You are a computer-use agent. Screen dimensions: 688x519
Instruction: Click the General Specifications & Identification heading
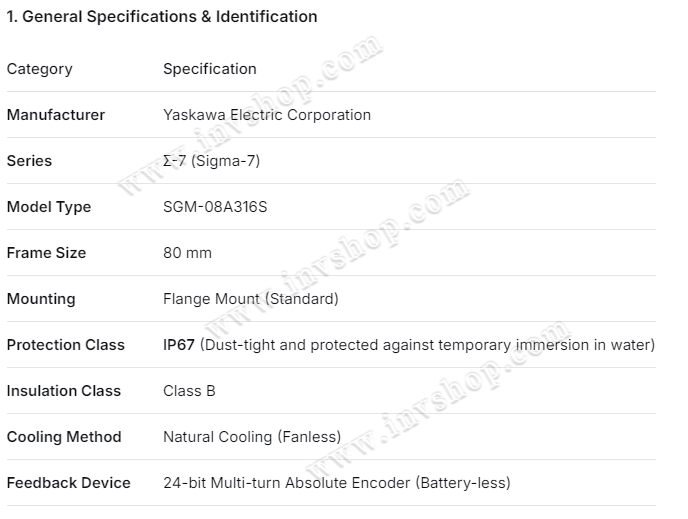pyautogui.click(x=162, y=17)
